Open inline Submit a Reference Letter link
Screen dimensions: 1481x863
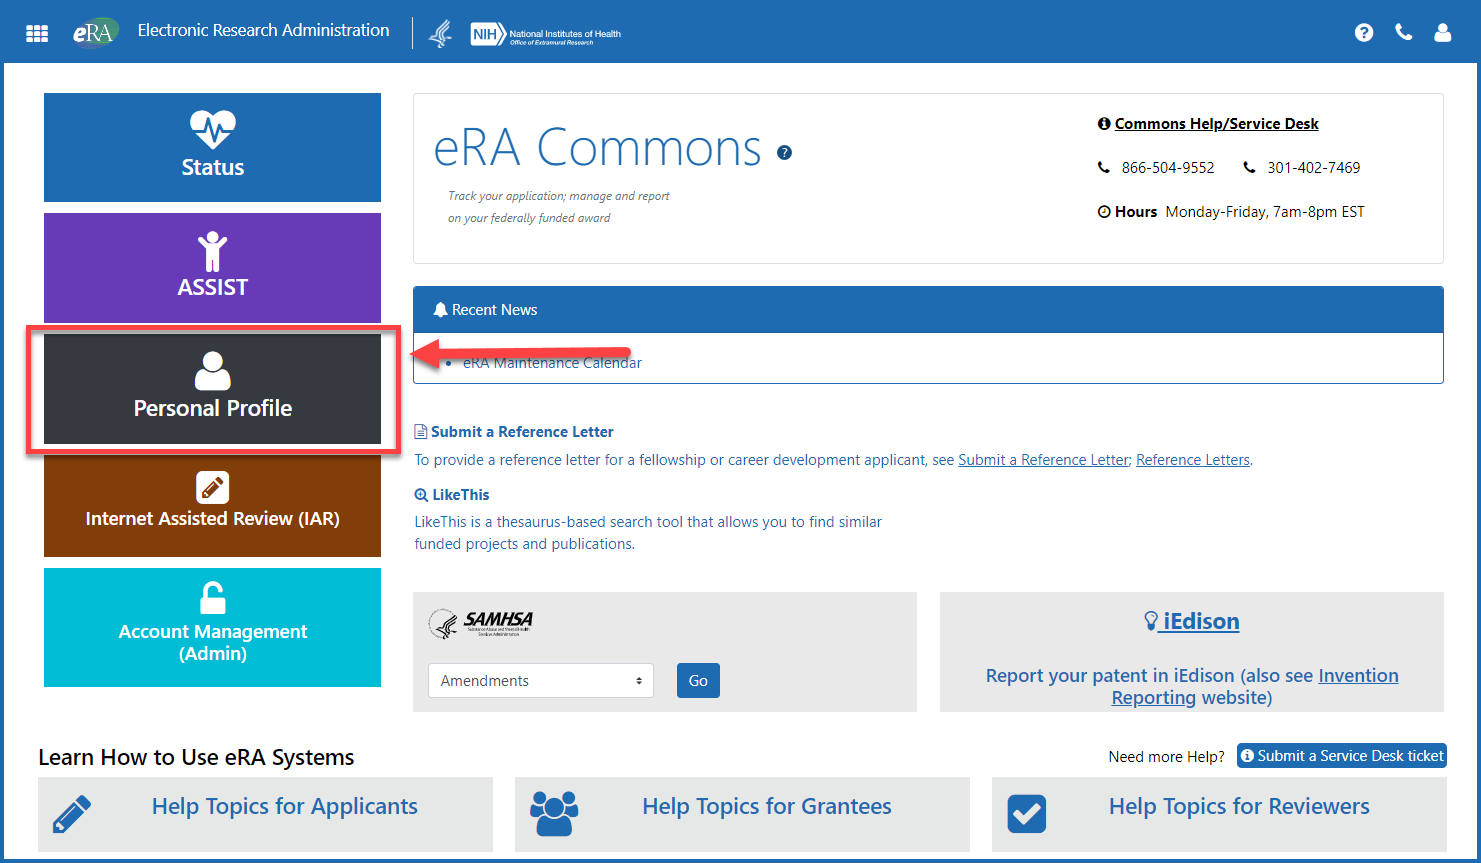tap(1043, 460)
